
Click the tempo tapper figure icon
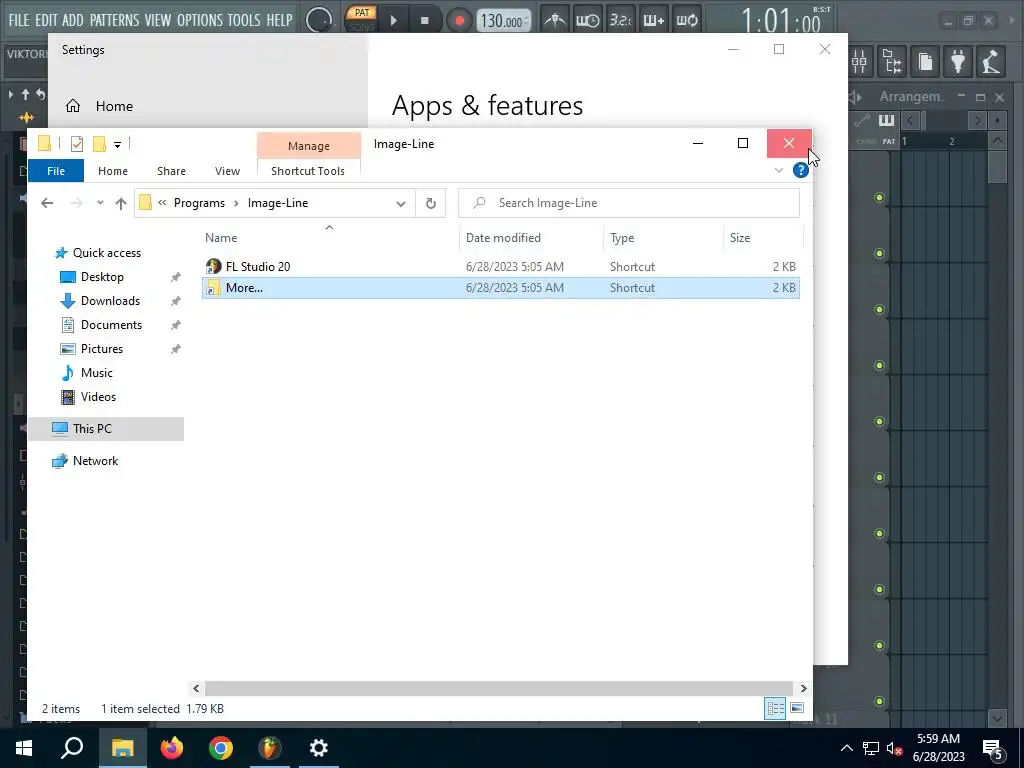(991, 62)
